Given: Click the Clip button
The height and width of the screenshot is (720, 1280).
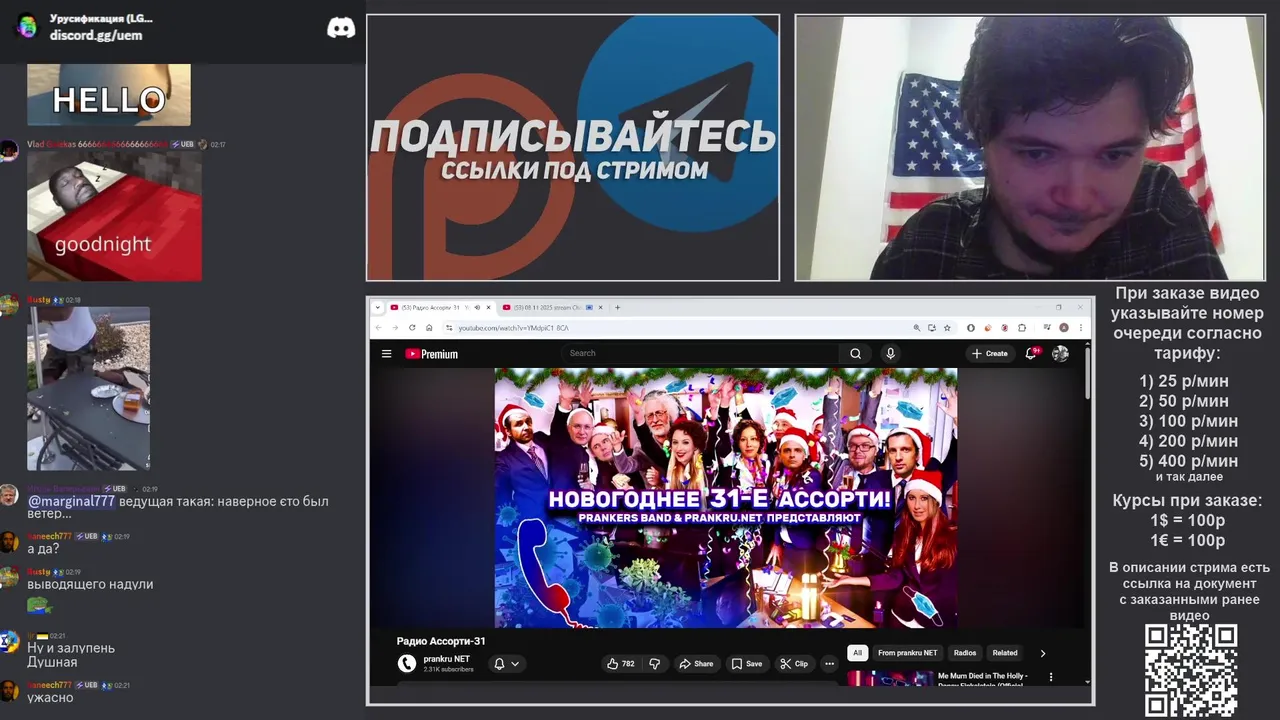Looking at the screenshot, I should [794, 663].
